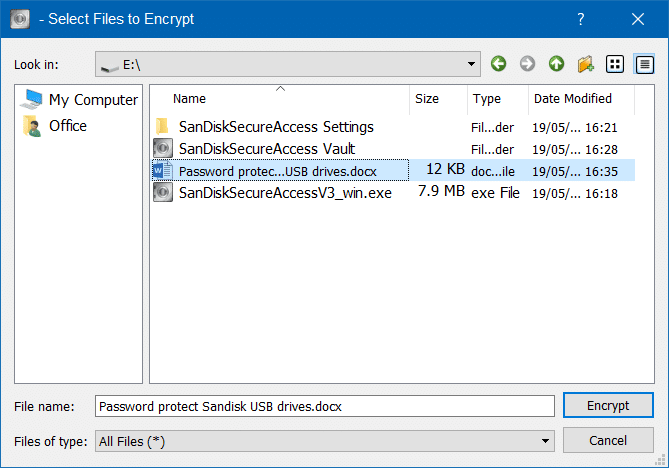Open the Office sidebar location
The width and height of the screenshot is (669, 468).
[55, 126]
